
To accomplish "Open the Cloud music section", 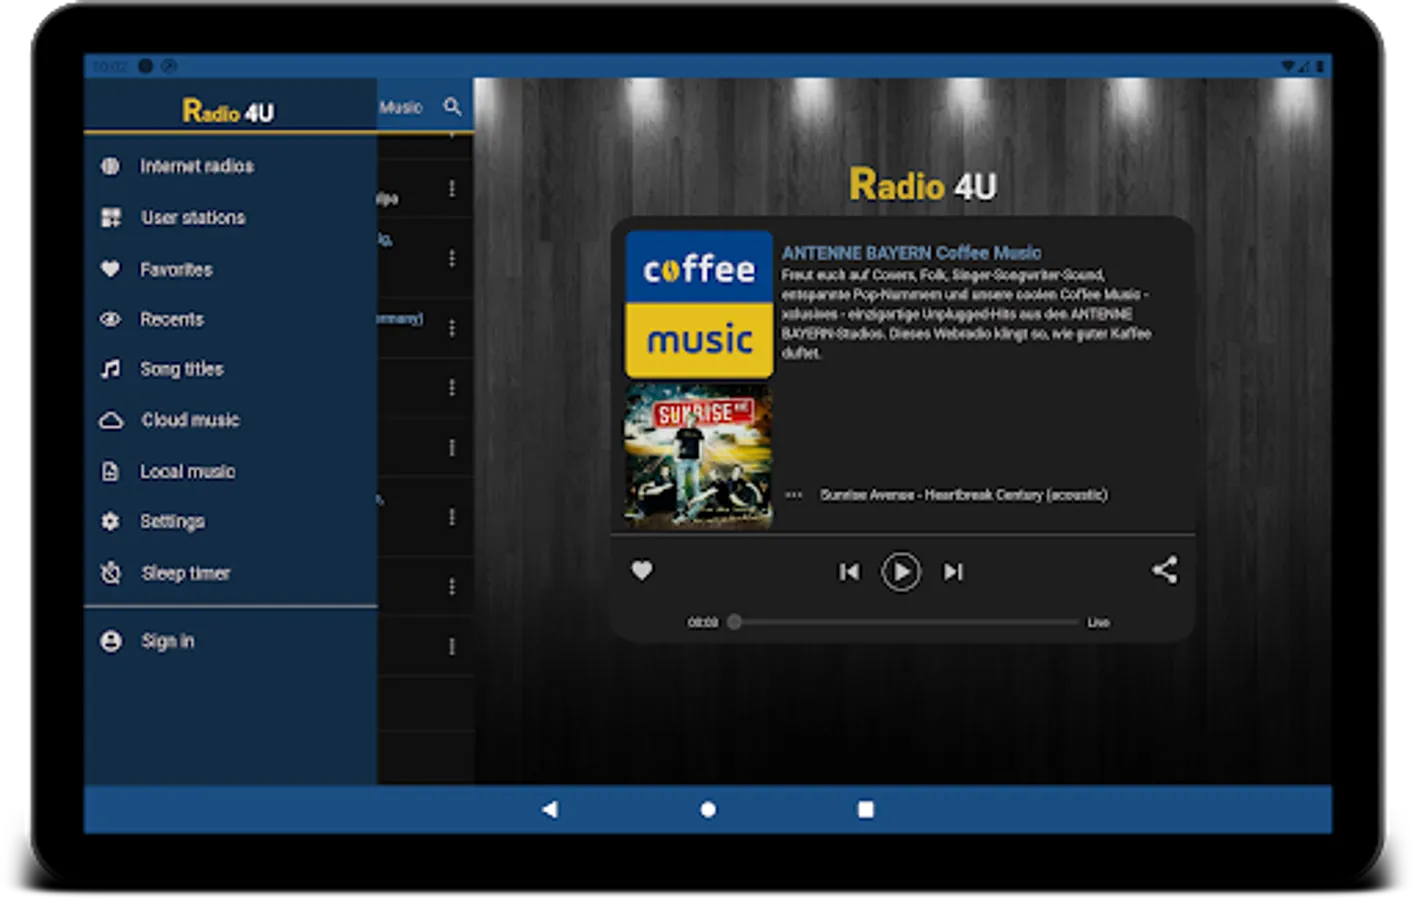I will point(230,420).
